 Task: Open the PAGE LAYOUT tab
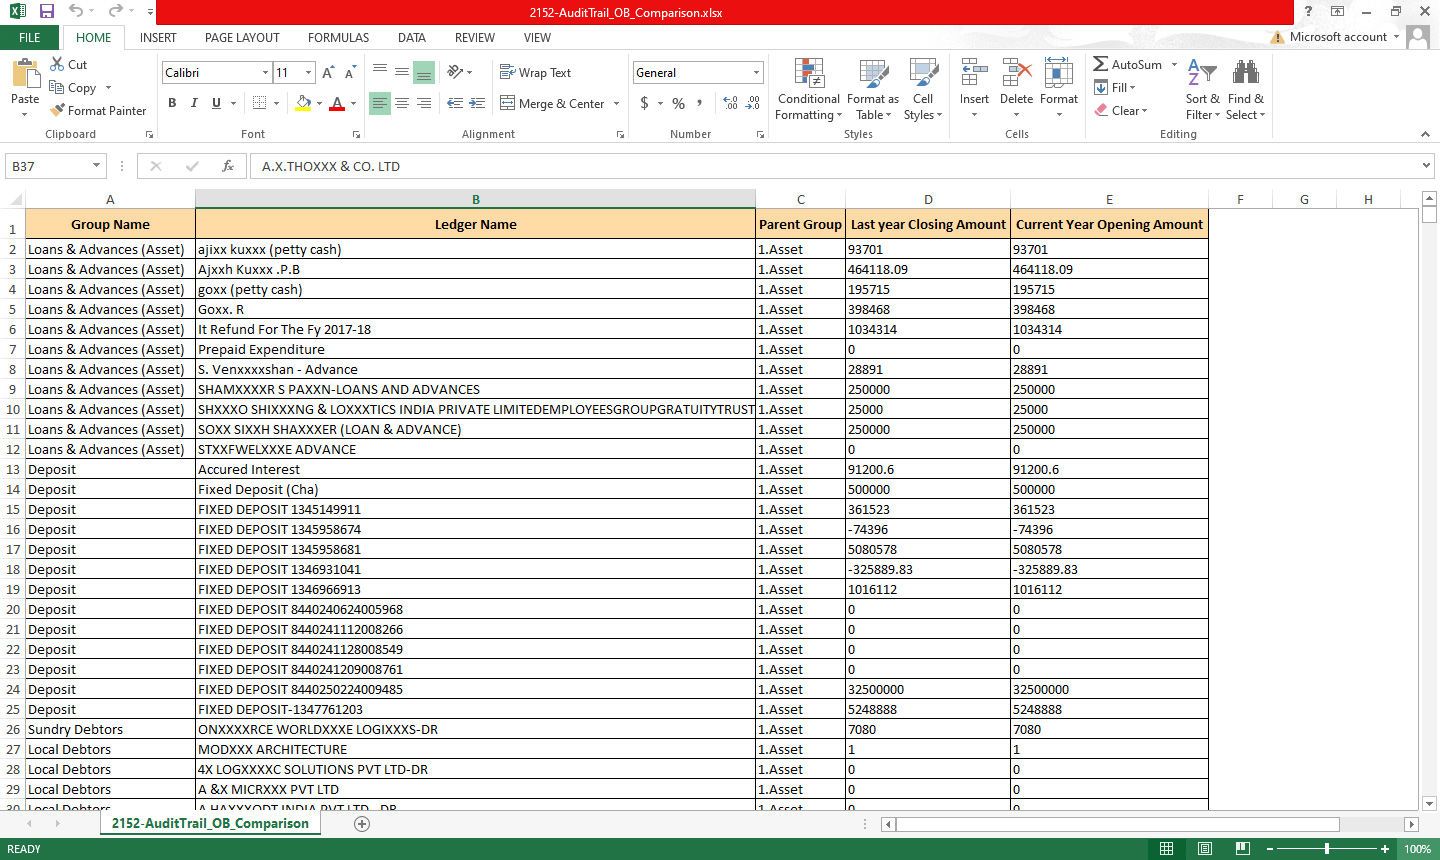click(x=242, y=38)
